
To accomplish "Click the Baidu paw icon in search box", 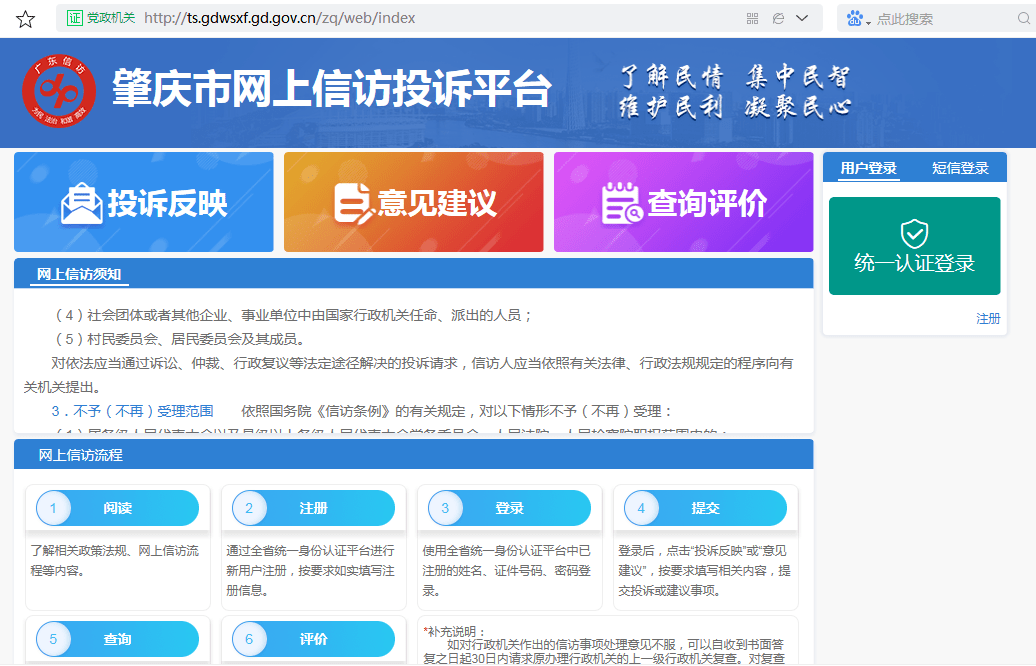I will point(855,17).
